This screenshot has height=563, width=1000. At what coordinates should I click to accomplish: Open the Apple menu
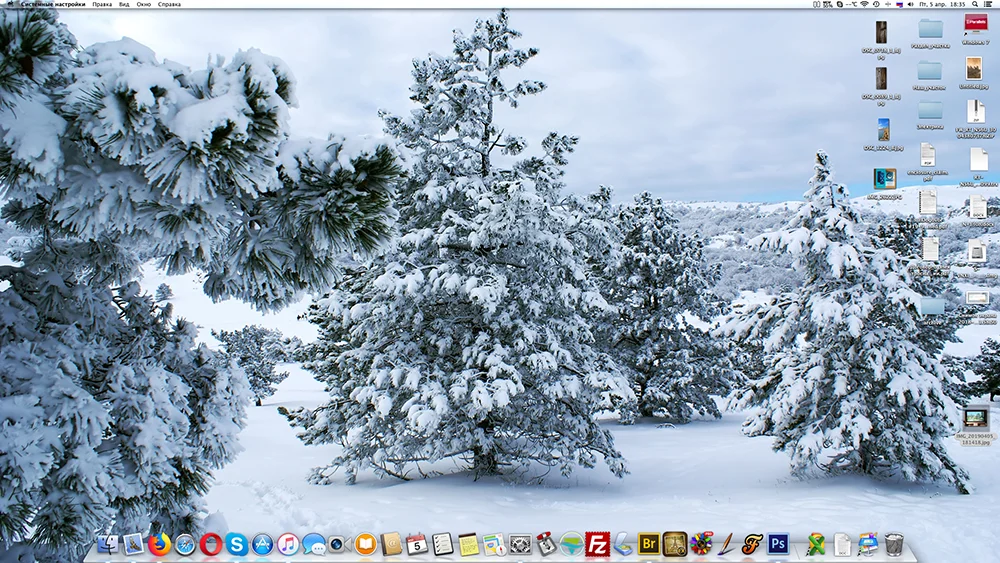tap(10, 4)
